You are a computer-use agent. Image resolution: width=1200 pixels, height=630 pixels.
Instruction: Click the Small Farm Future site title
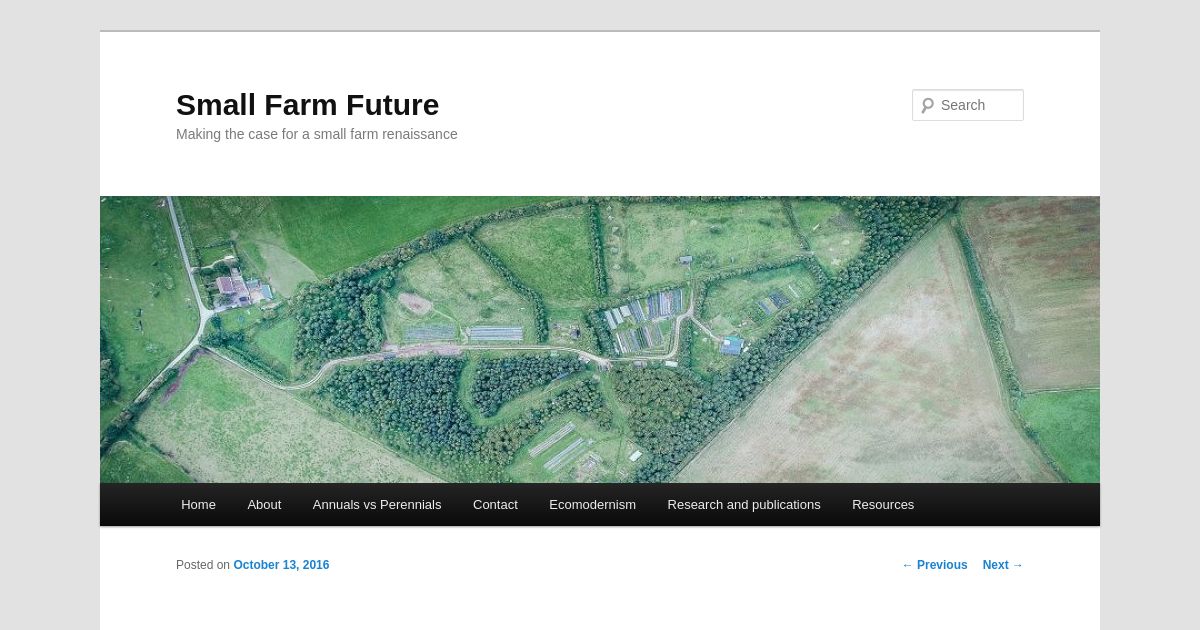click(x=307, y=105)
